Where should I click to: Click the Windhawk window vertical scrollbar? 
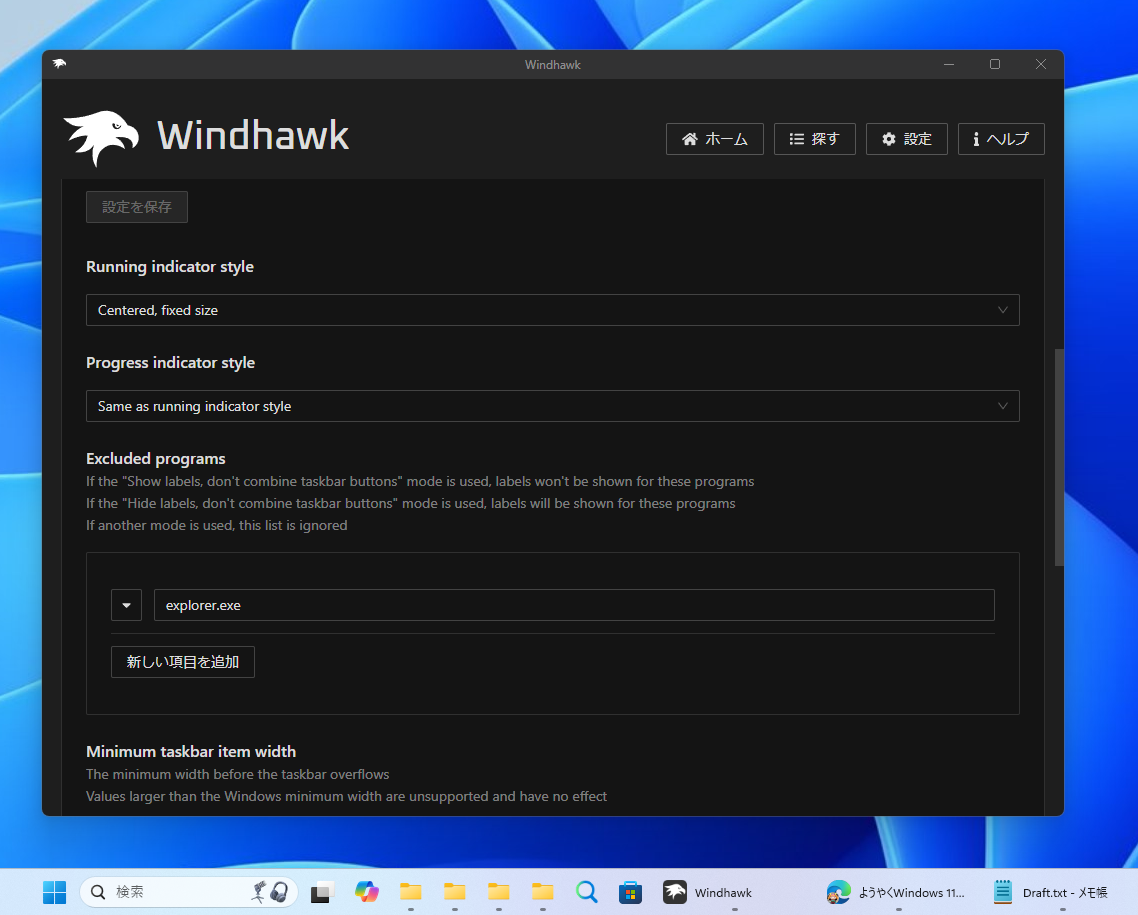[1059, 457]
